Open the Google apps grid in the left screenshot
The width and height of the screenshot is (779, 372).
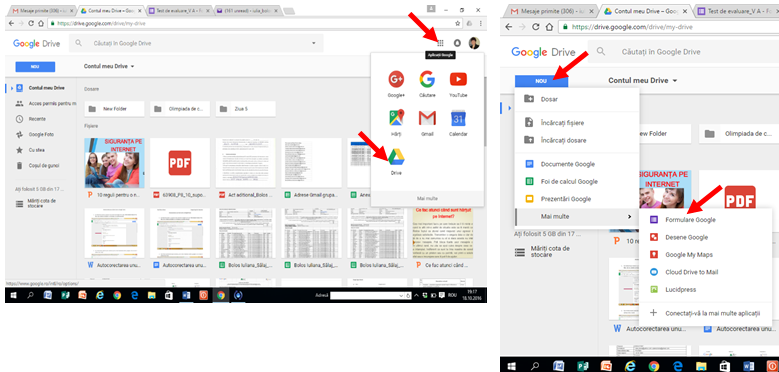click(440, 43)
